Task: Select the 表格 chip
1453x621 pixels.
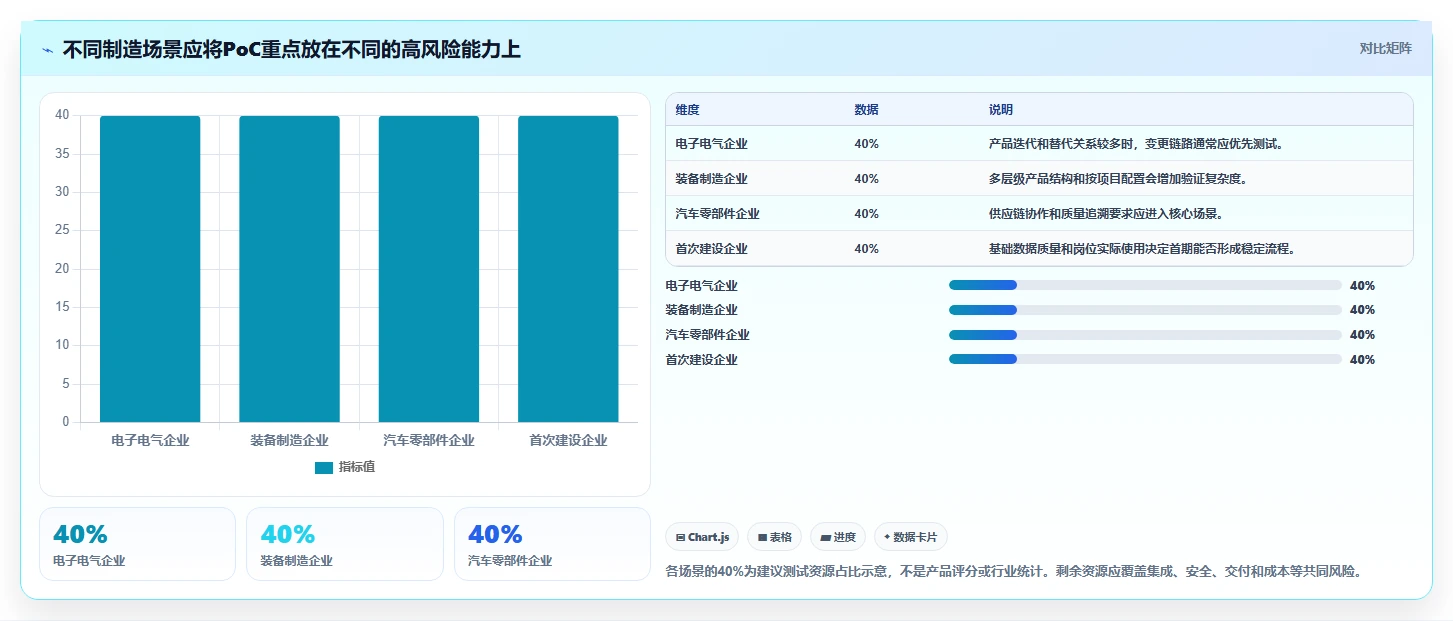Action: coord(775,537)
